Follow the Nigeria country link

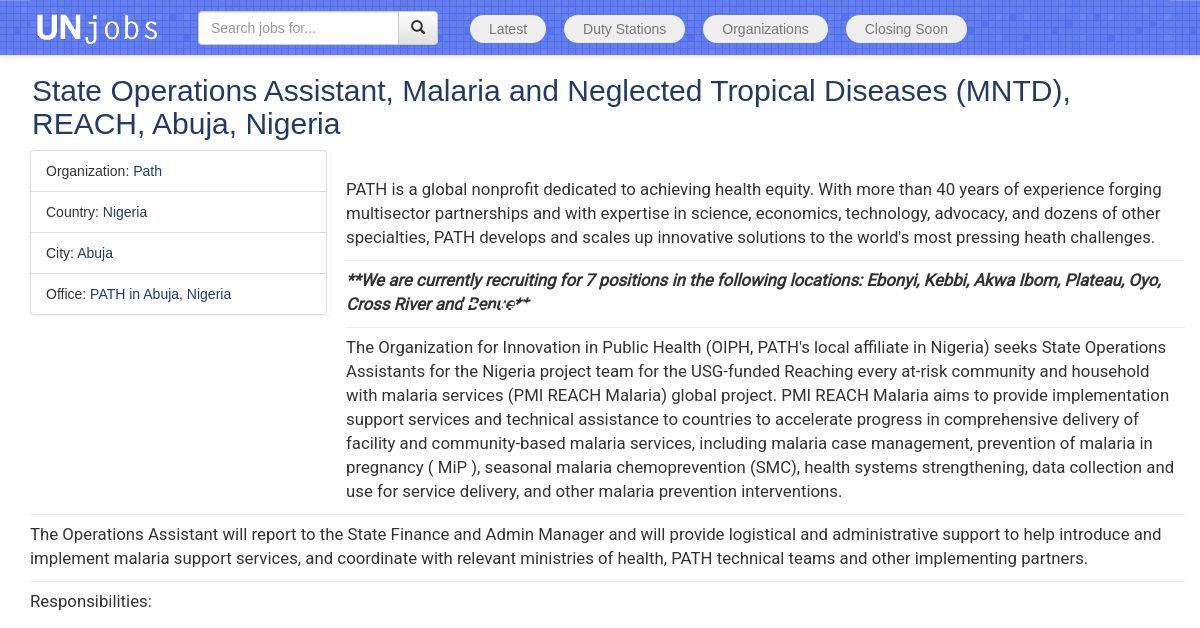(x=125, y=212)
